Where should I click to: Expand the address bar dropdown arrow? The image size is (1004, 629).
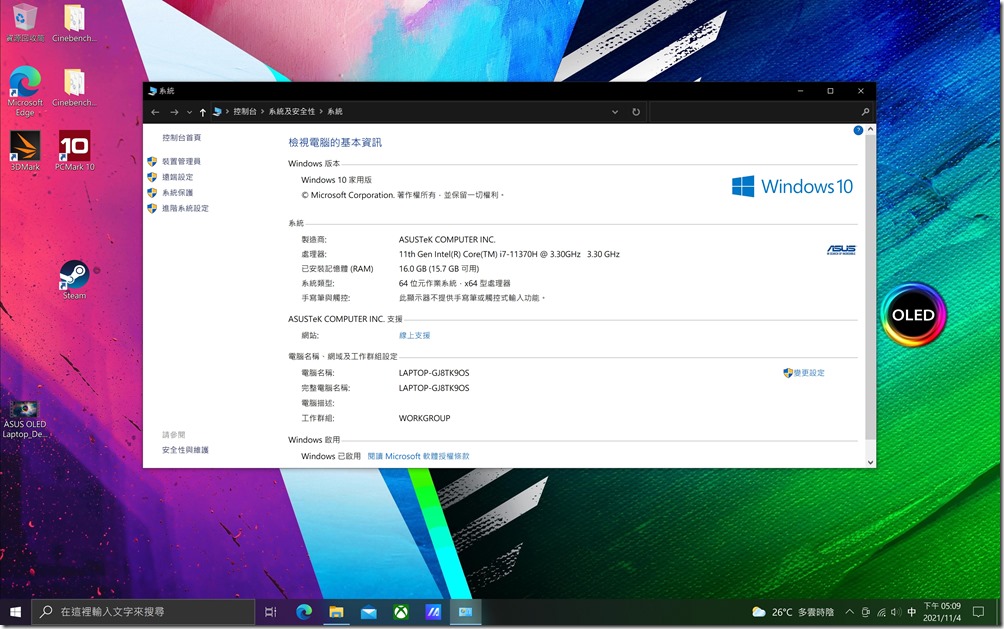(x=615, y=111)
